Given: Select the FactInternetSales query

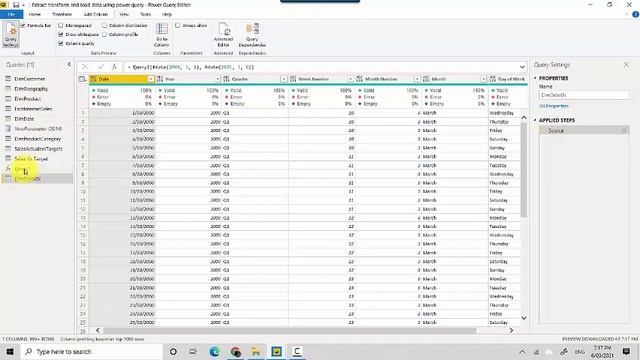Looking at the screenshot, I should click(33, 109).
